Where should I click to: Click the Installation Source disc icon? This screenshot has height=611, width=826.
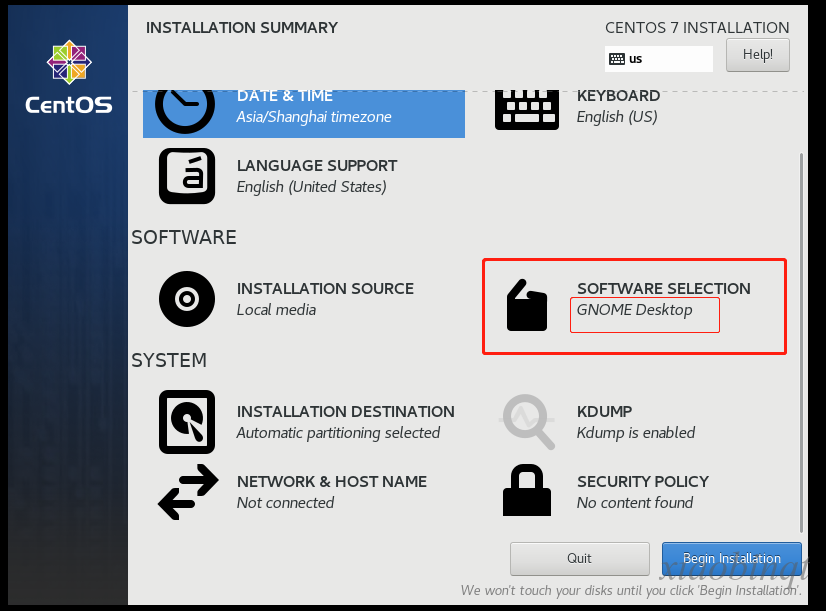[x=187, y=299]
